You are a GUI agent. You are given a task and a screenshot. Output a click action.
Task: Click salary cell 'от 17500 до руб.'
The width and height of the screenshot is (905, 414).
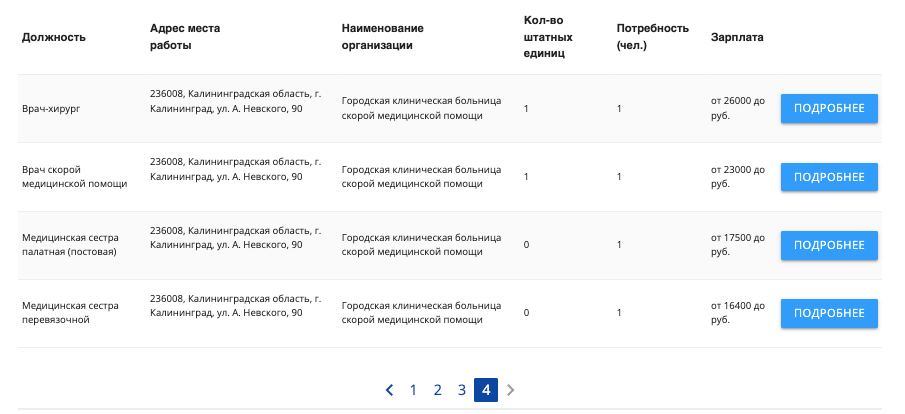coord(737,245)
